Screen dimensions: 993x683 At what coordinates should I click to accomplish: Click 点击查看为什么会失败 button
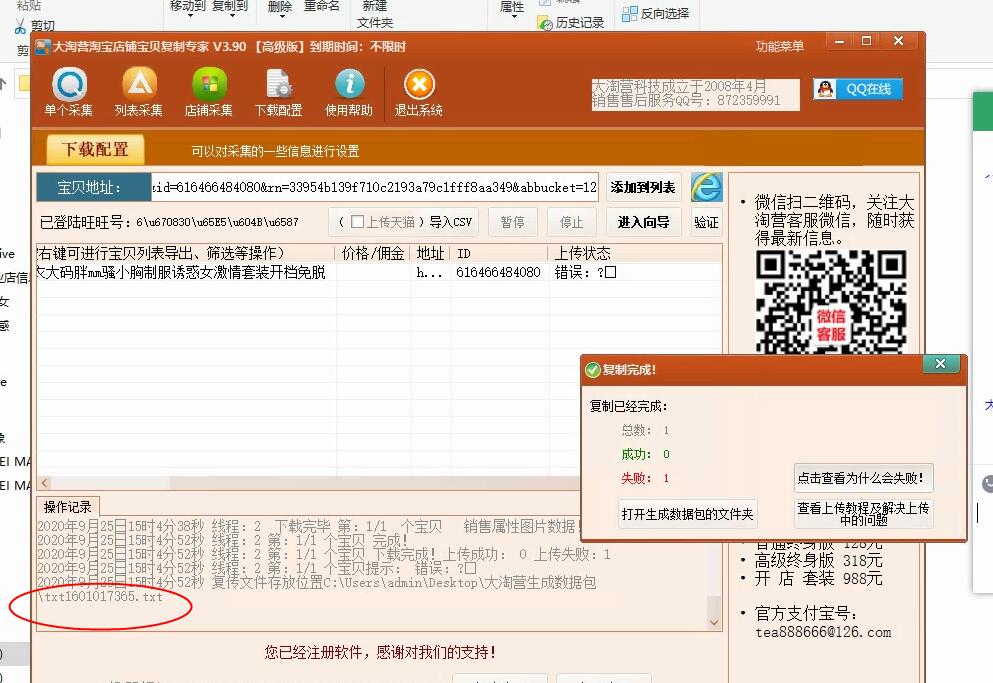coord(863,478)
